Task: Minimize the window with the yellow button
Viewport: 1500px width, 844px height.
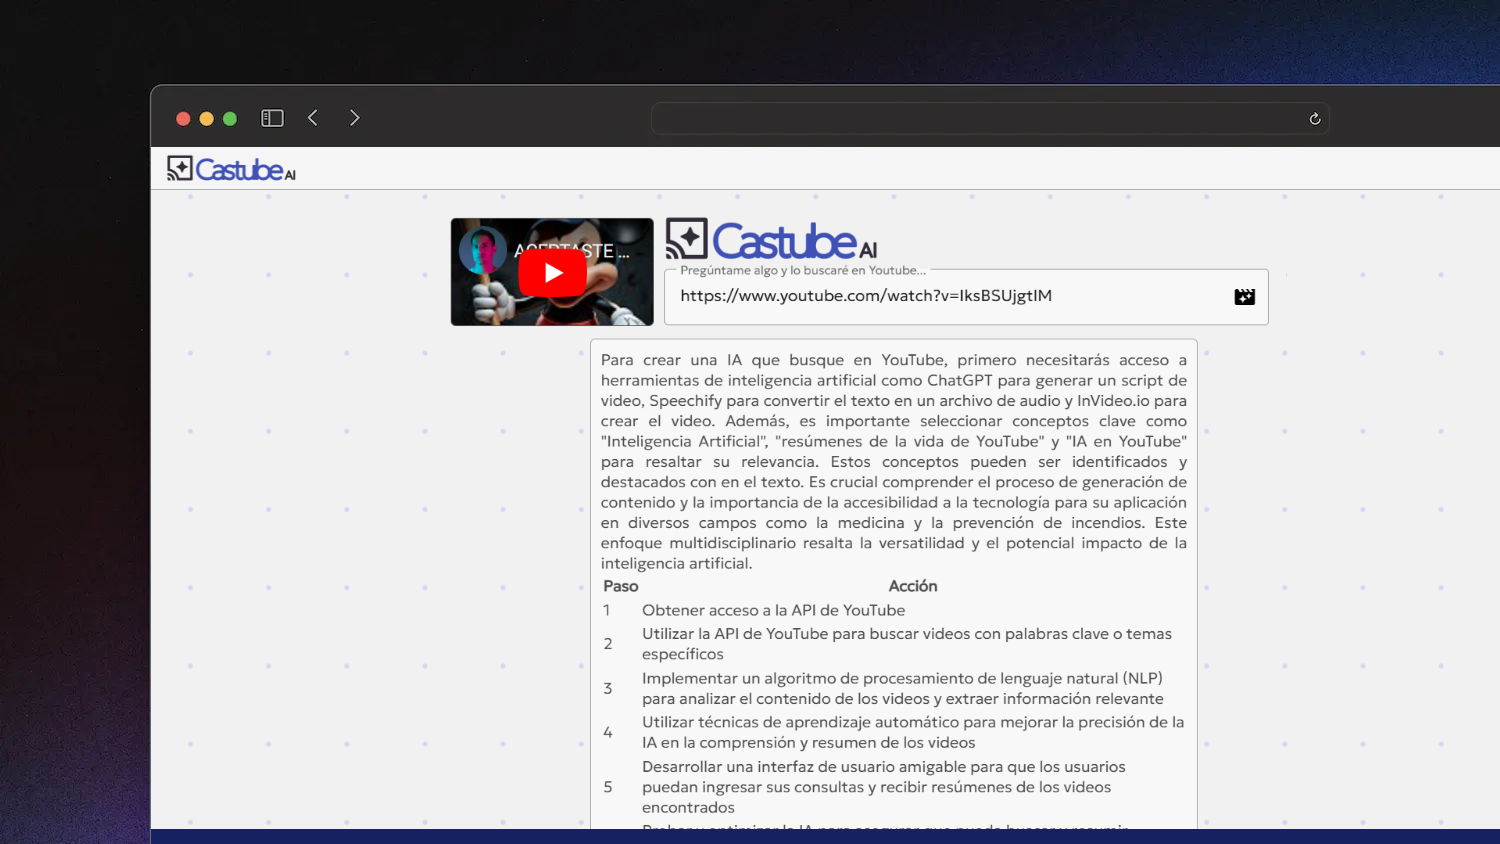Action: [x=206, y=119]
